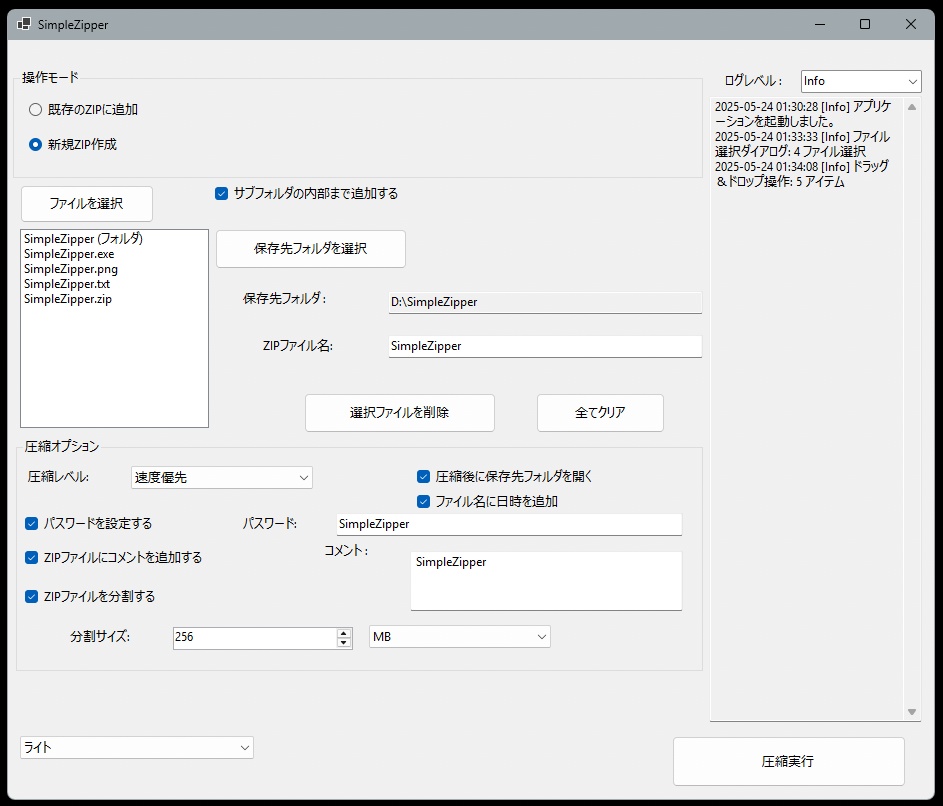Click the 保存先フォルダ D:\SimpleZipper field
Viewport: 943px width, 806px height.
(545, 303)
